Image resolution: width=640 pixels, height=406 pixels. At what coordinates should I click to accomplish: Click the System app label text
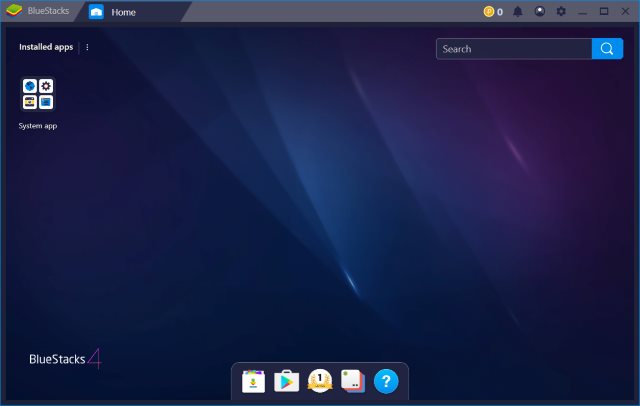coord(38,126)
